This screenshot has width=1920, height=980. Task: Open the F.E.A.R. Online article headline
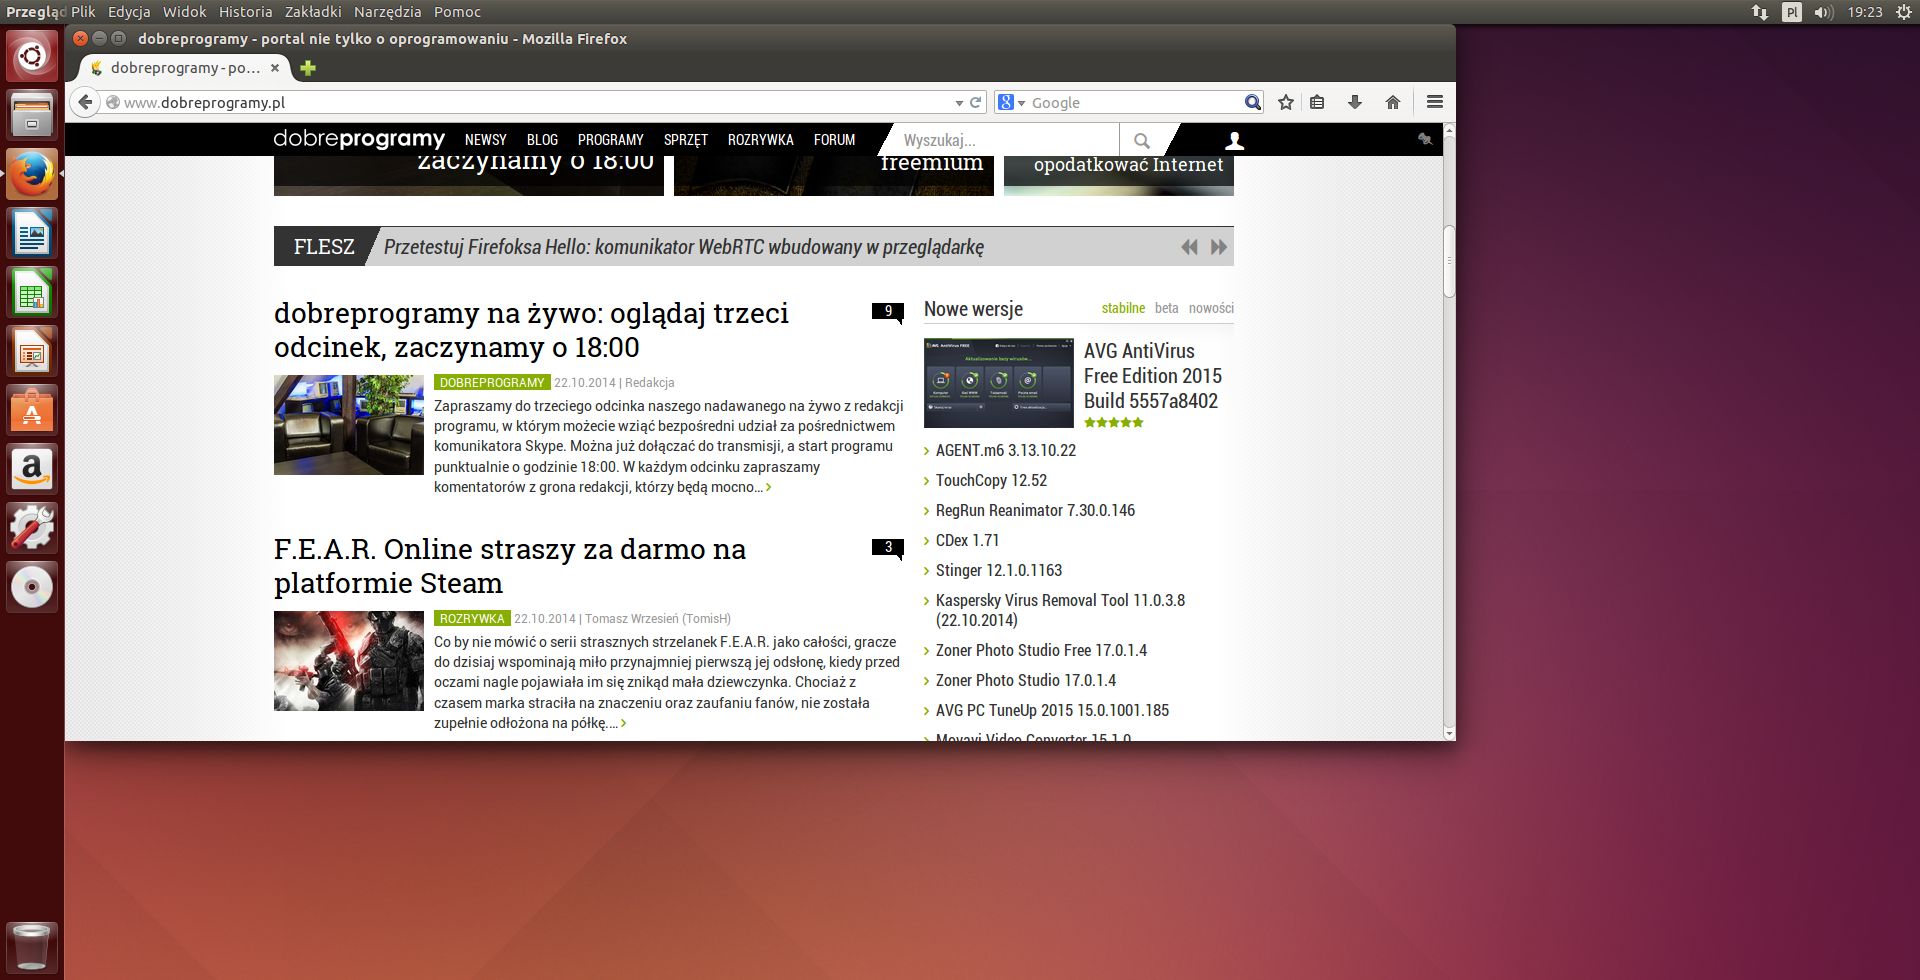pos(510,566)
